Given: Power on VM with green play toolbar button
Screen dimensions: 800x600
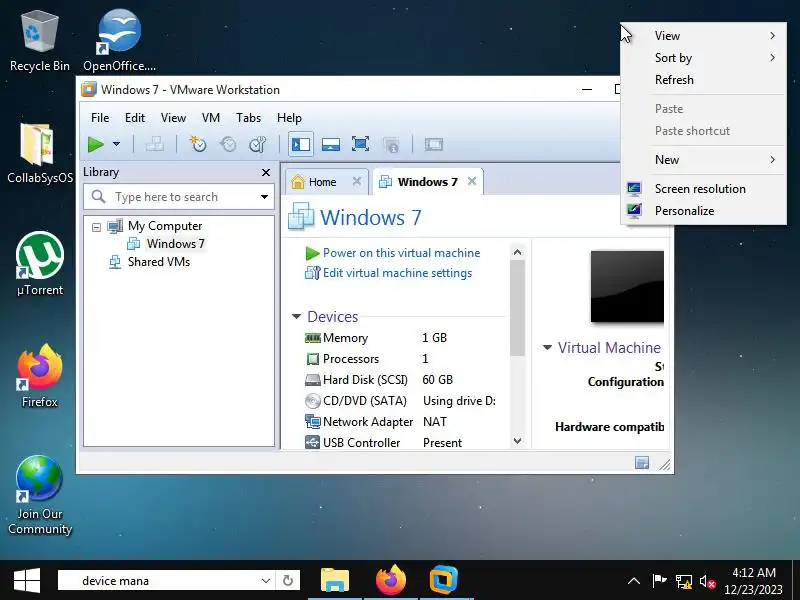Looking at the screenshot, I should tap(95, 144).
